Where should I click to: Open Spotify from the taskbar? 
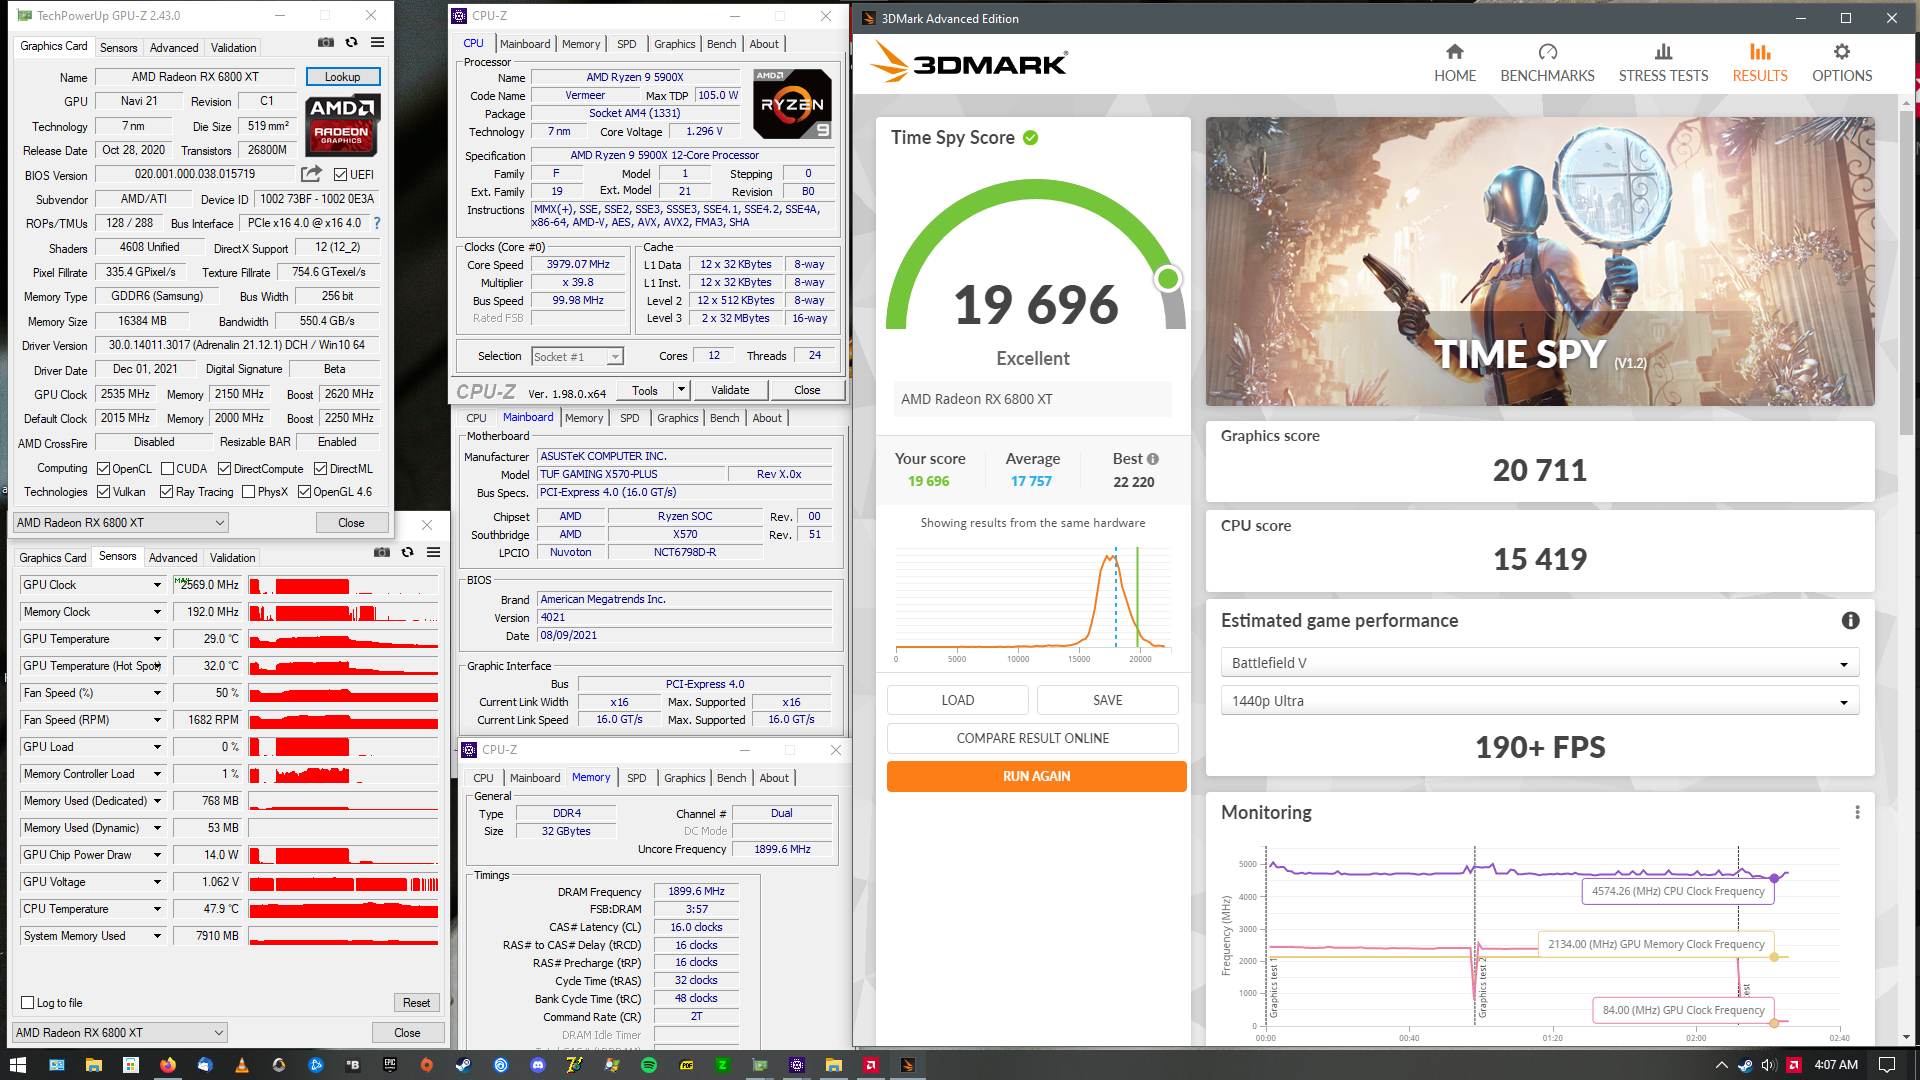point(648,1065)
